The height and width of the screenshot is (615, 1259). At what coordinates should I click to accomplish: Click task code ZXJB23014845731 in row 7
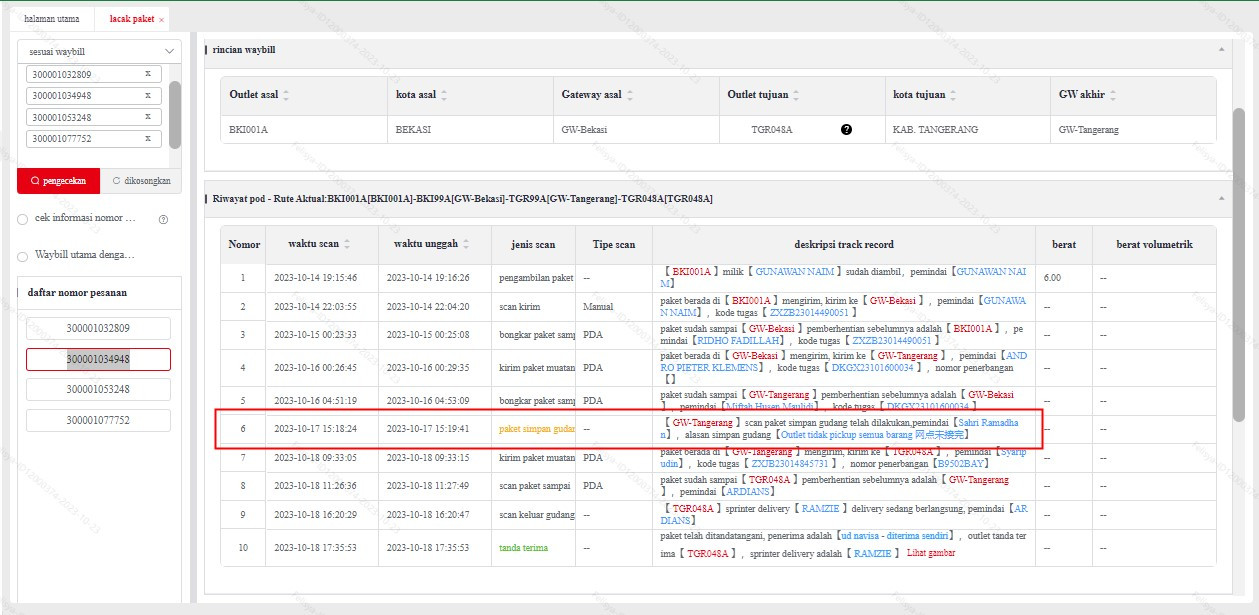point(791,464)
